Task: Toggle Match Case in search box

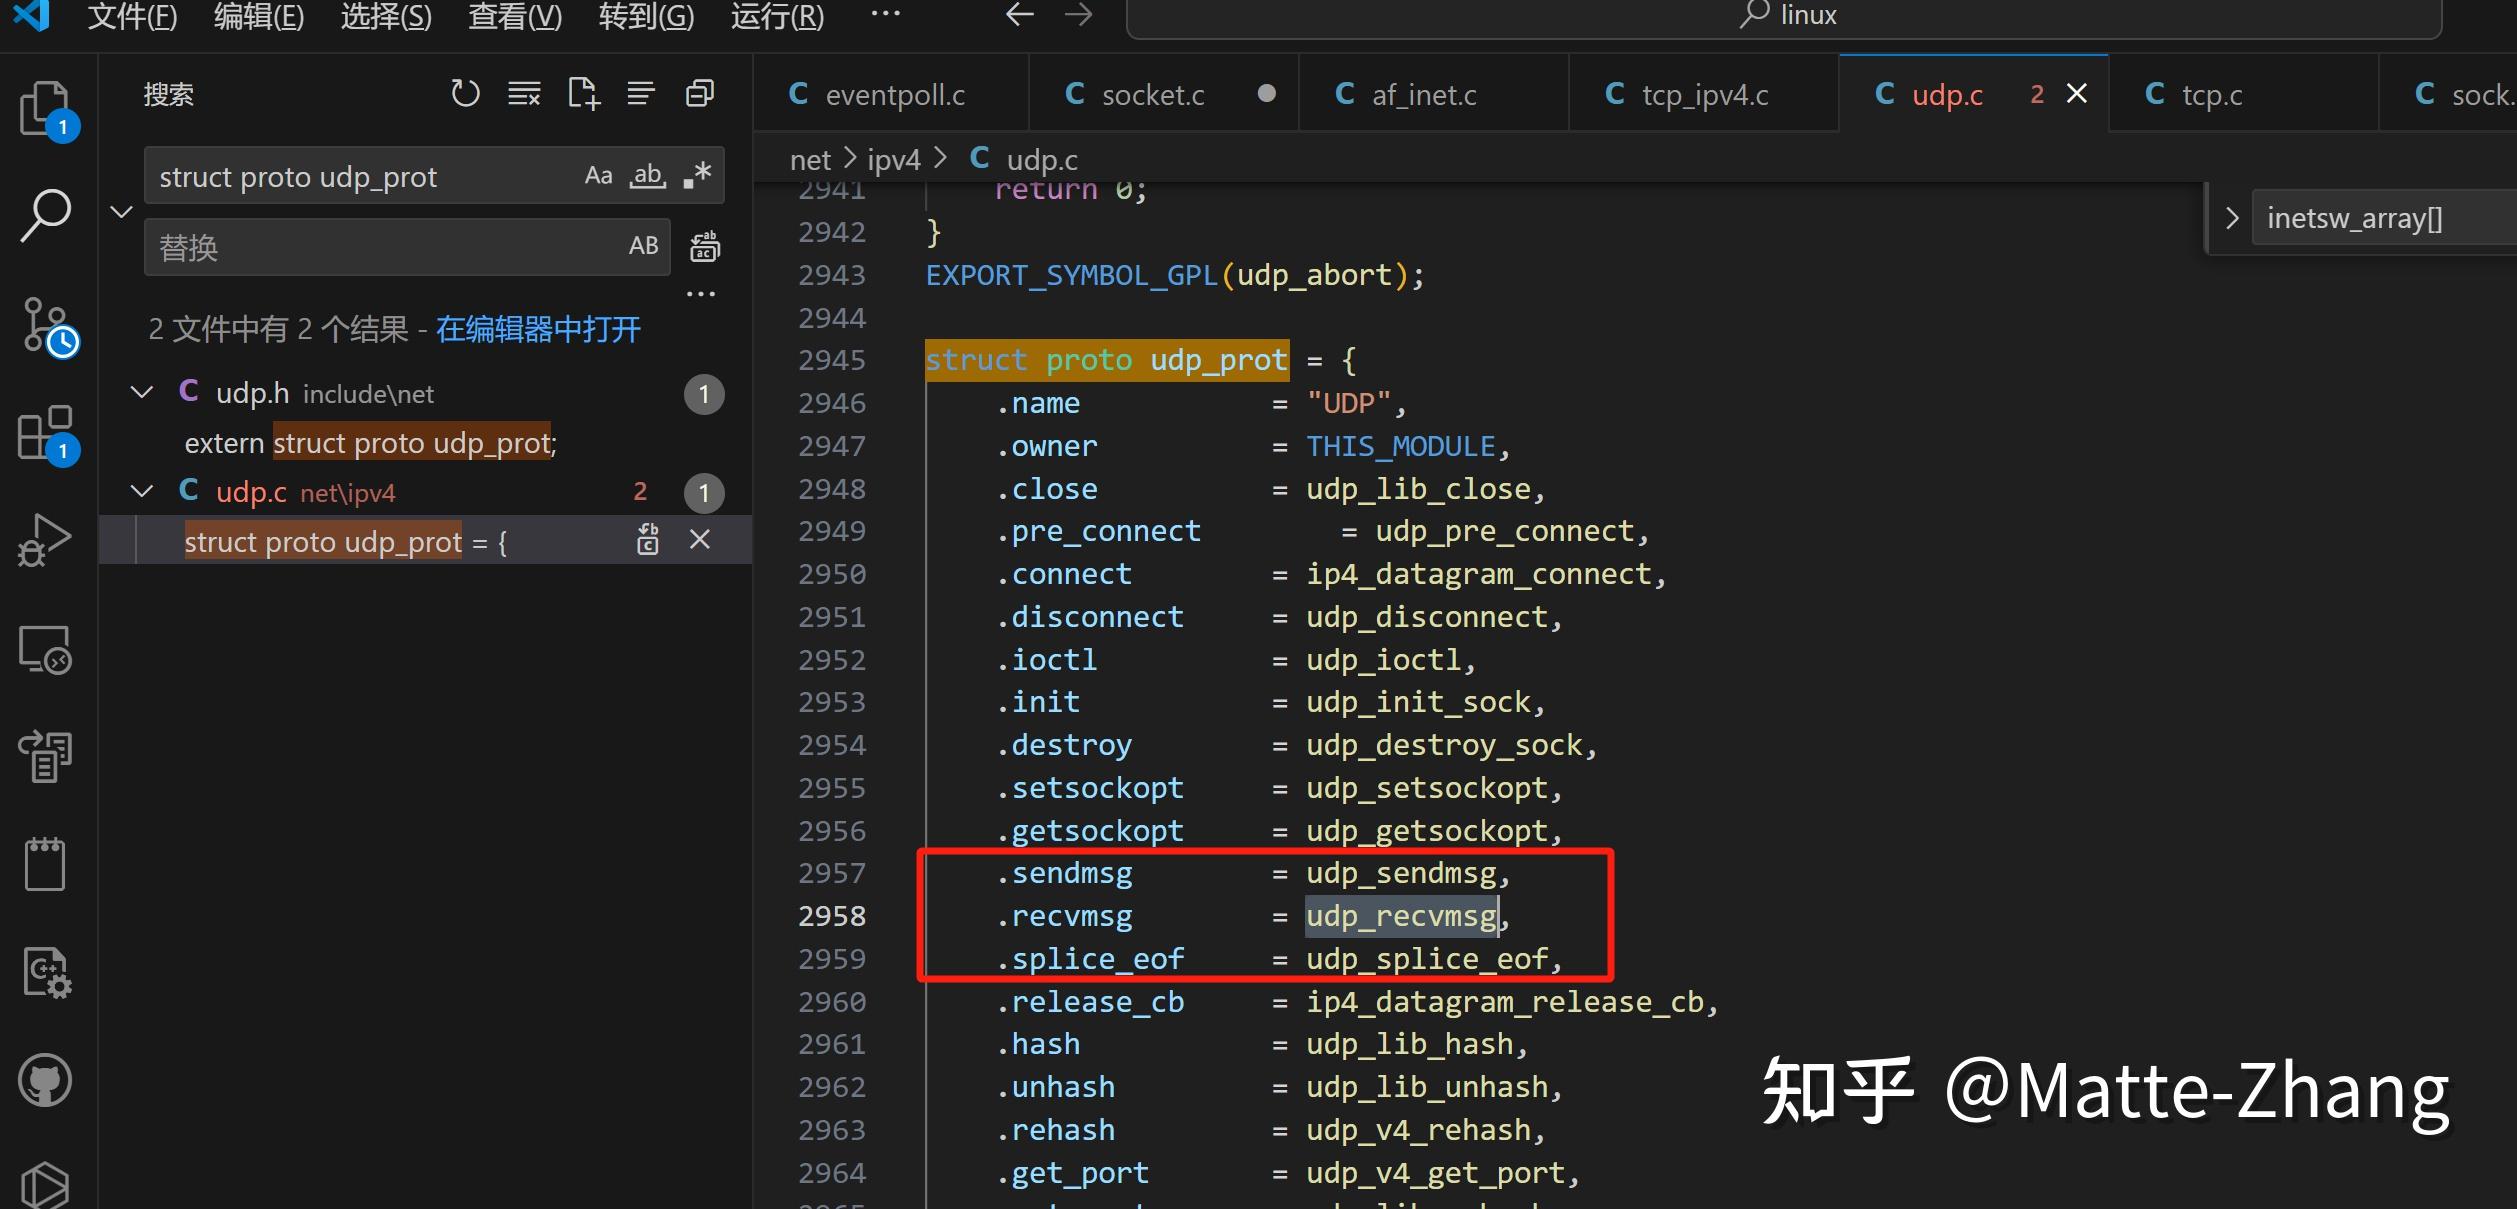Action: (x=598, y=176)
